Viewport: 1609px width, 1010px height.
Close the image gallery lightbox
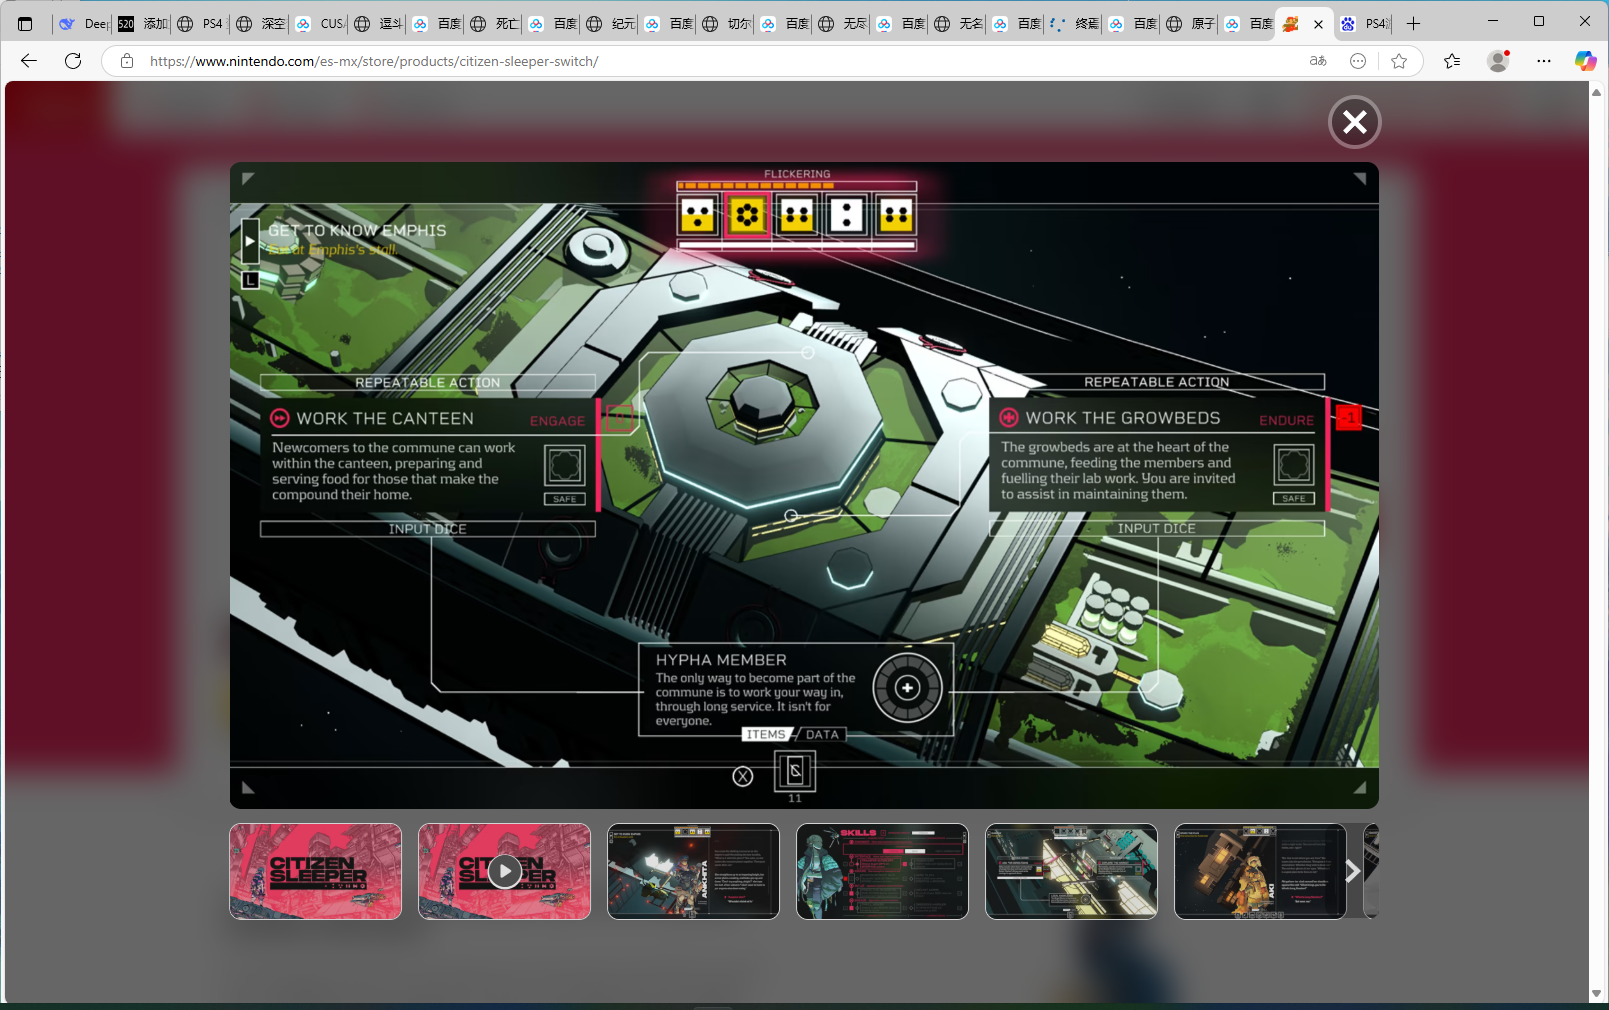coord(1354,122)
